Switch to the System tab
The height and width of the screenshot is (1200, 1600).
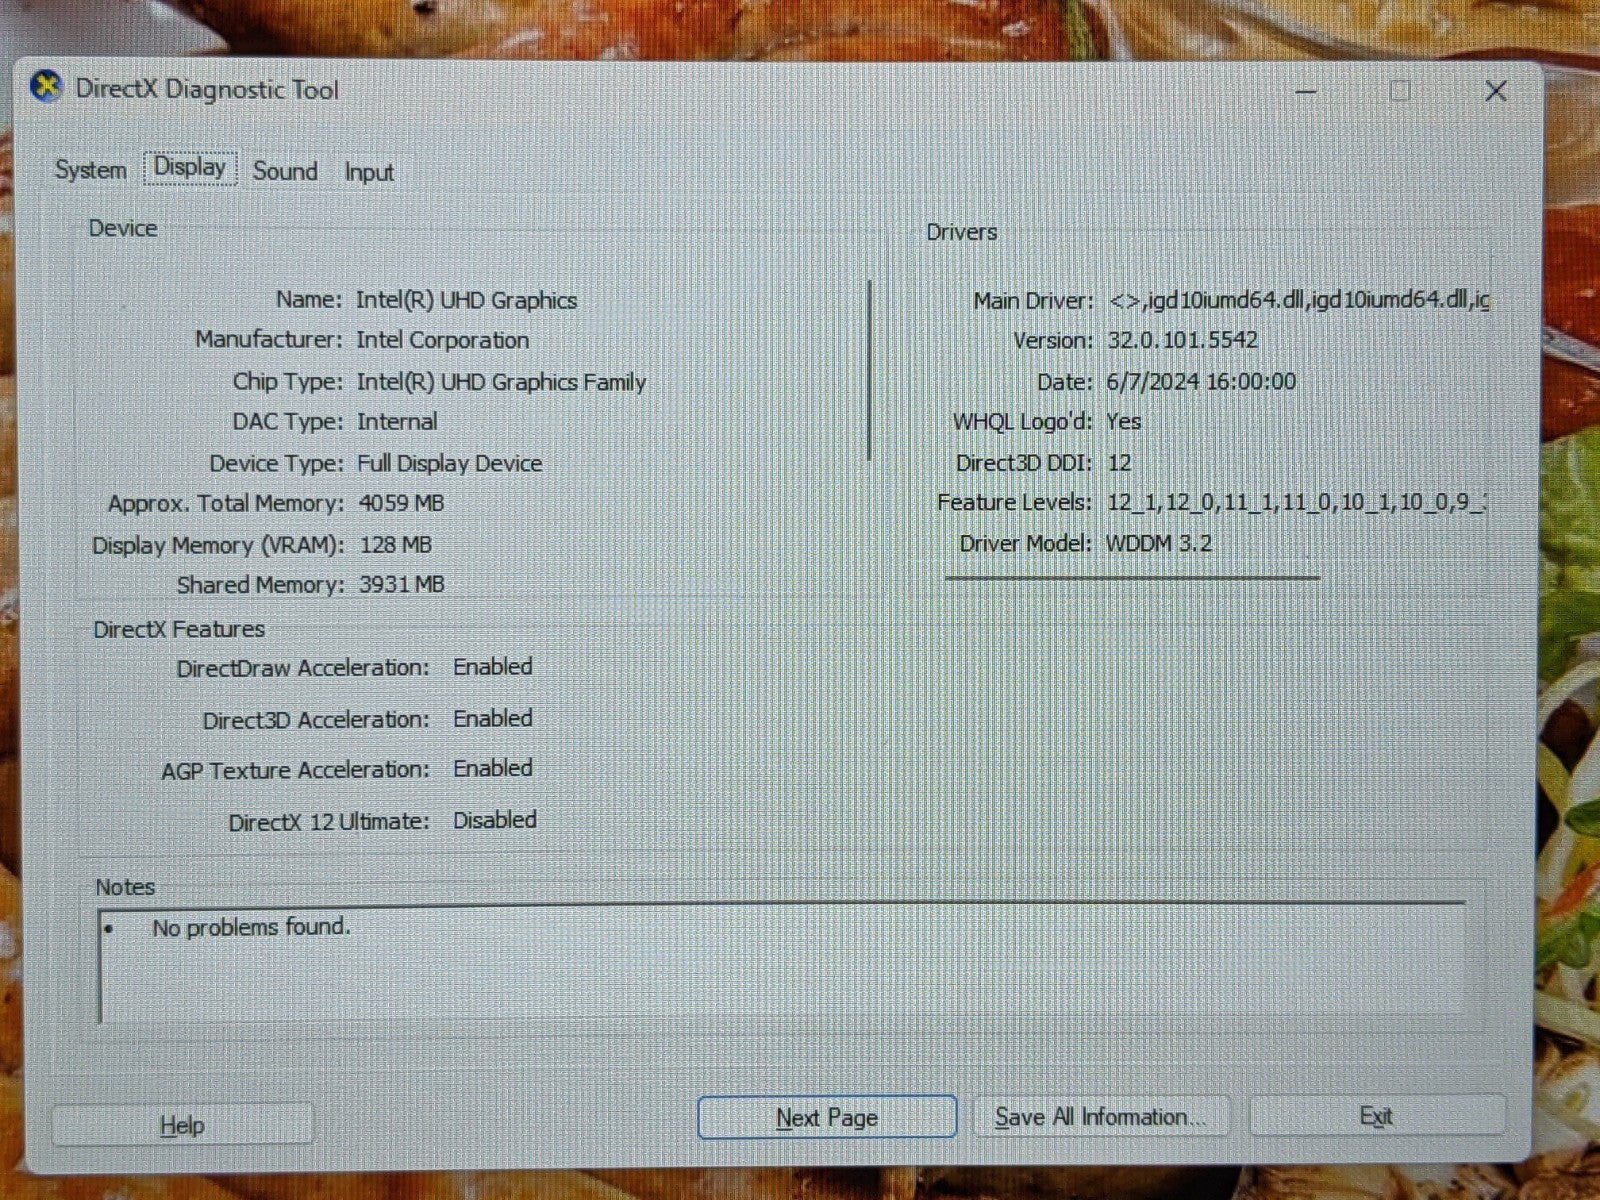coord(90,170)
